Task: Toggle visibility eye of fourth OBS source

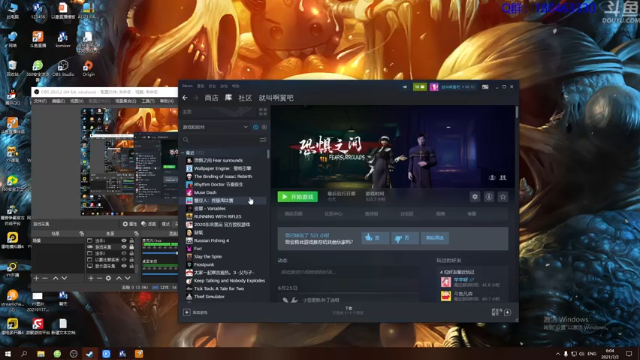Action: [124, 260]
